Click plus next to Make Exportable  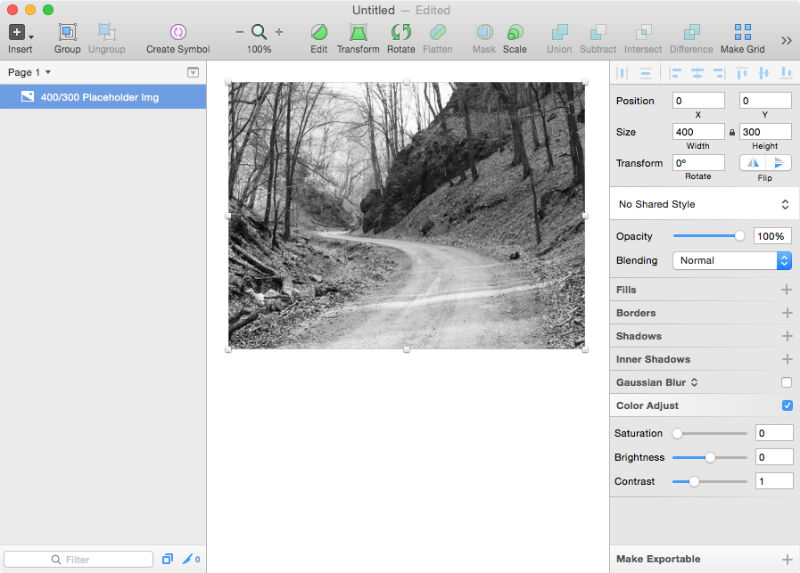(x=786, y=559)
